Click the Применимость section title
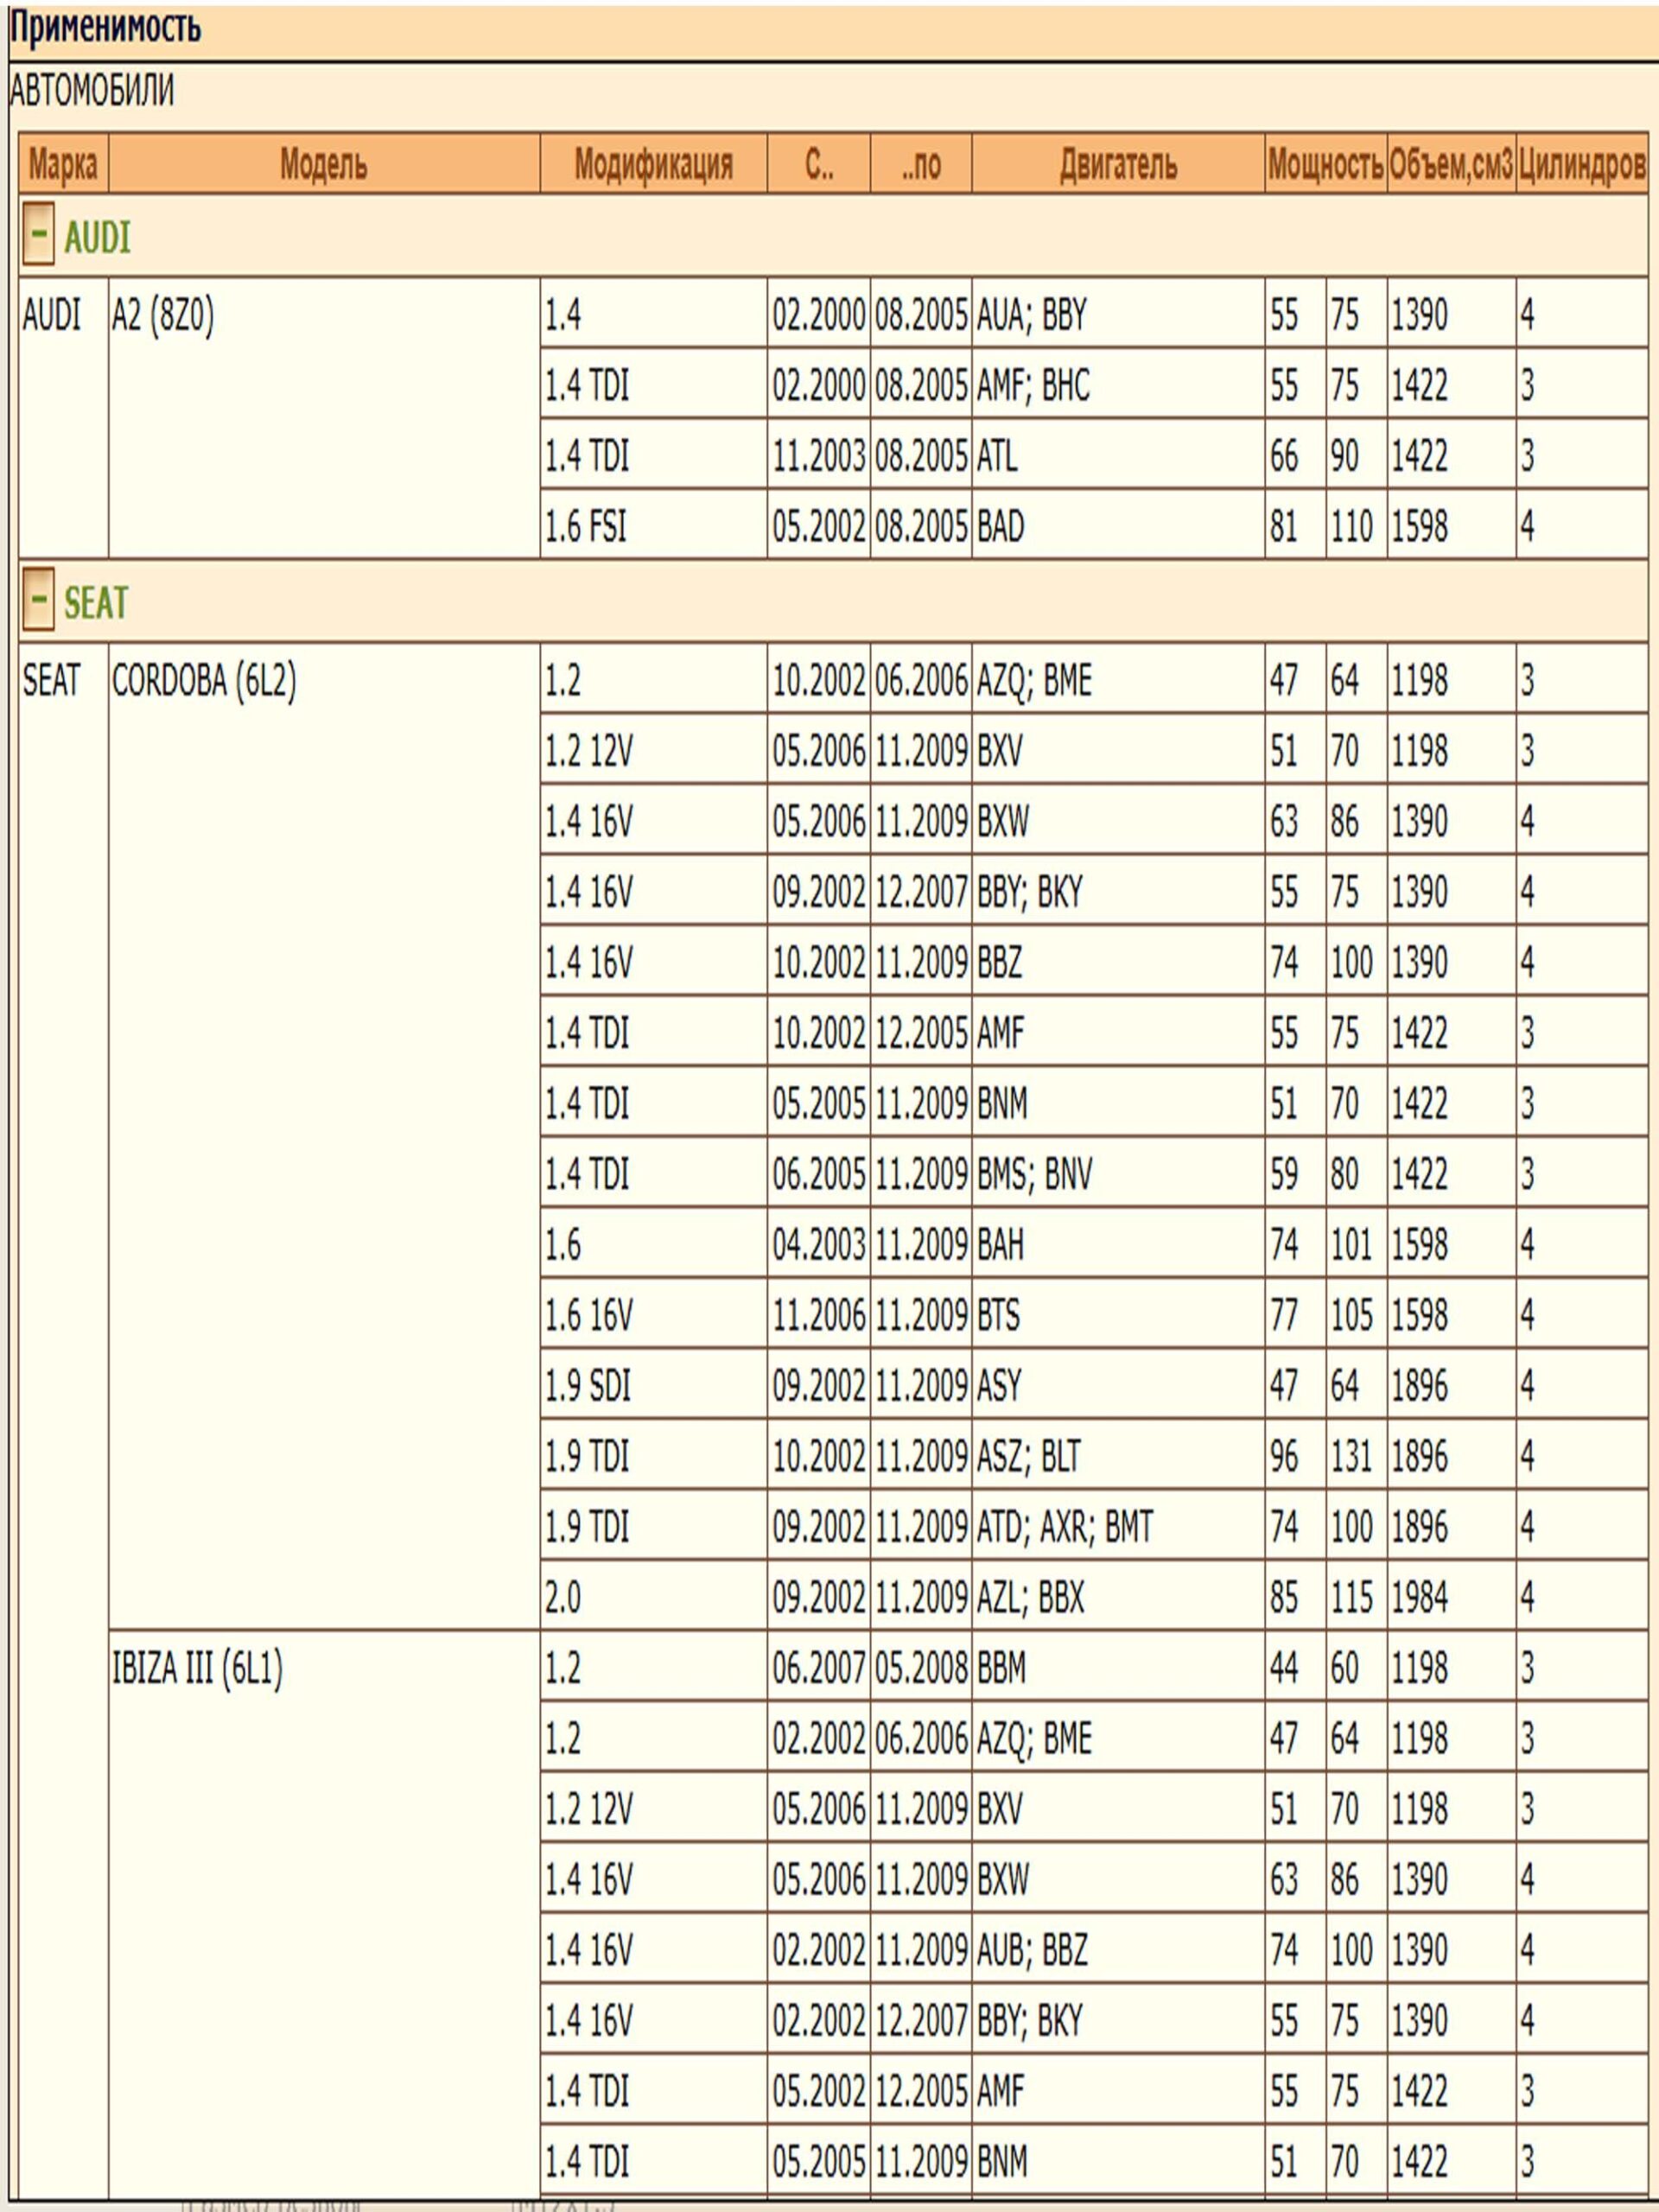Viewport: 1659px width, 2212px height. coord(105,28)
